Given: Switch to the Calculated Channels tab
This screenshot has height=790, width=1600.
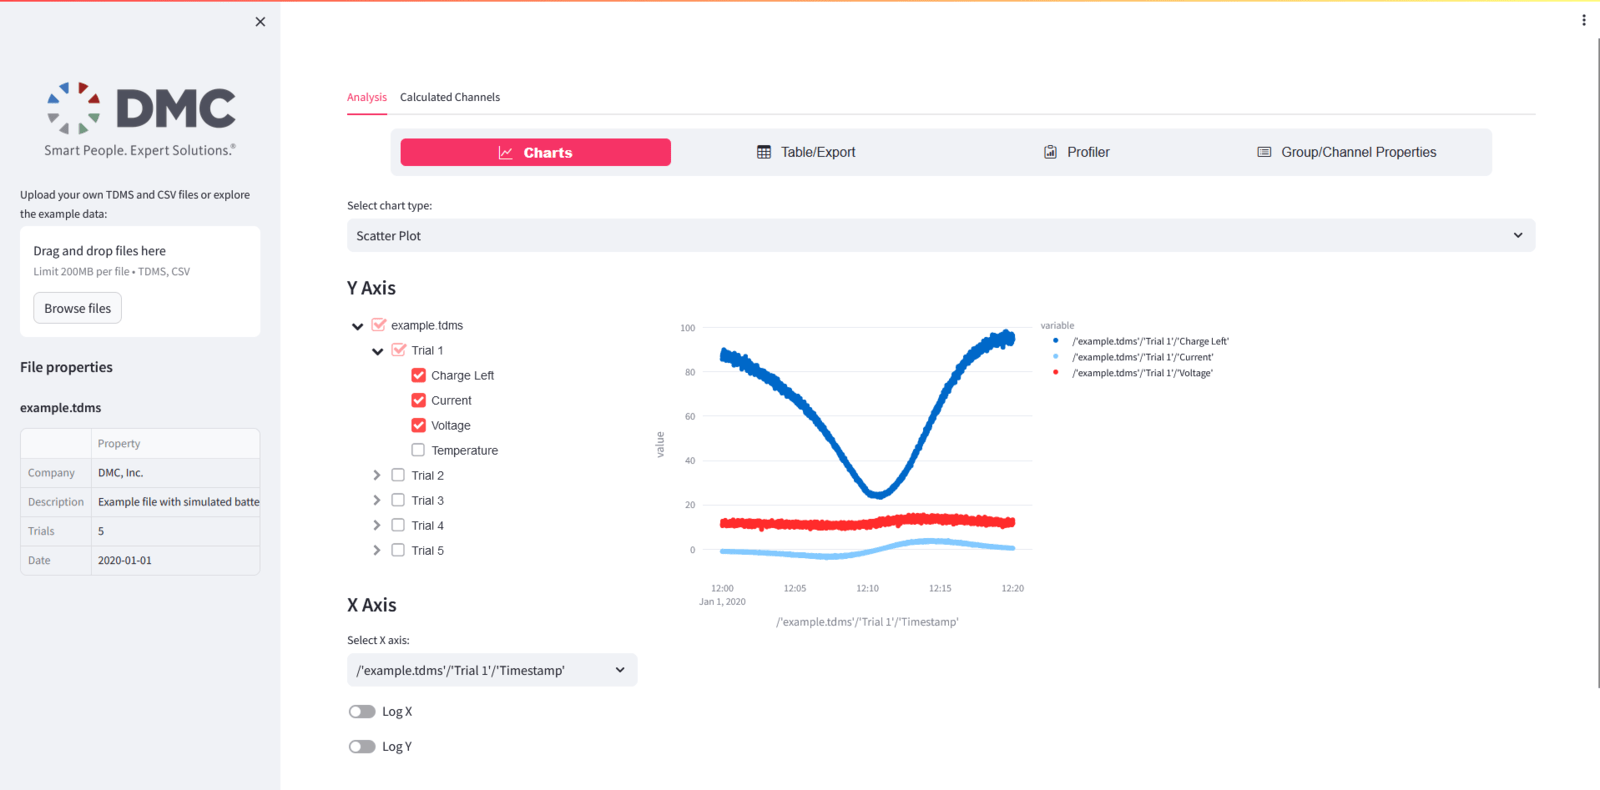Looking at the screenshot, I should pos(450,97).
